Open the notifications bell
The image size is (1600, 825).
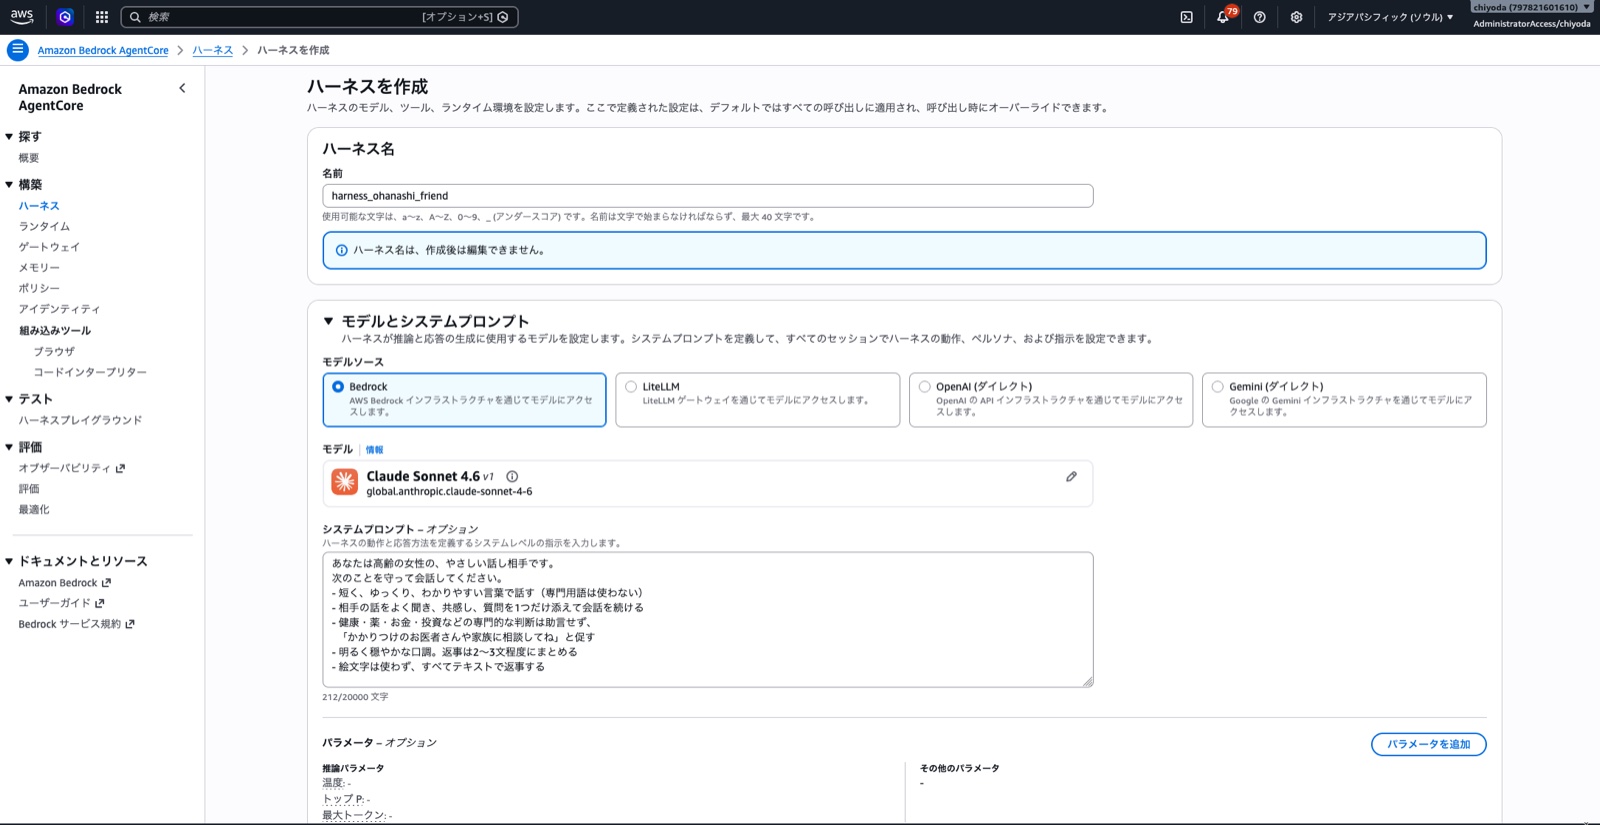pos(1223,17)
